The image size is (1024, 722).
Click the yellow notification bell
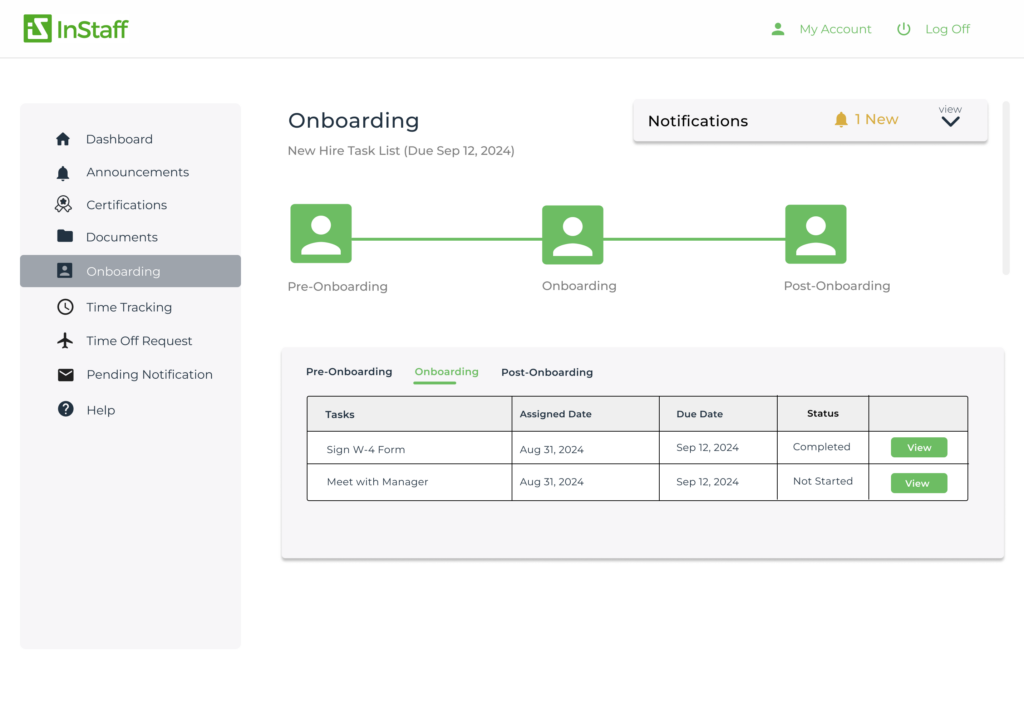[x=841, y=120]
